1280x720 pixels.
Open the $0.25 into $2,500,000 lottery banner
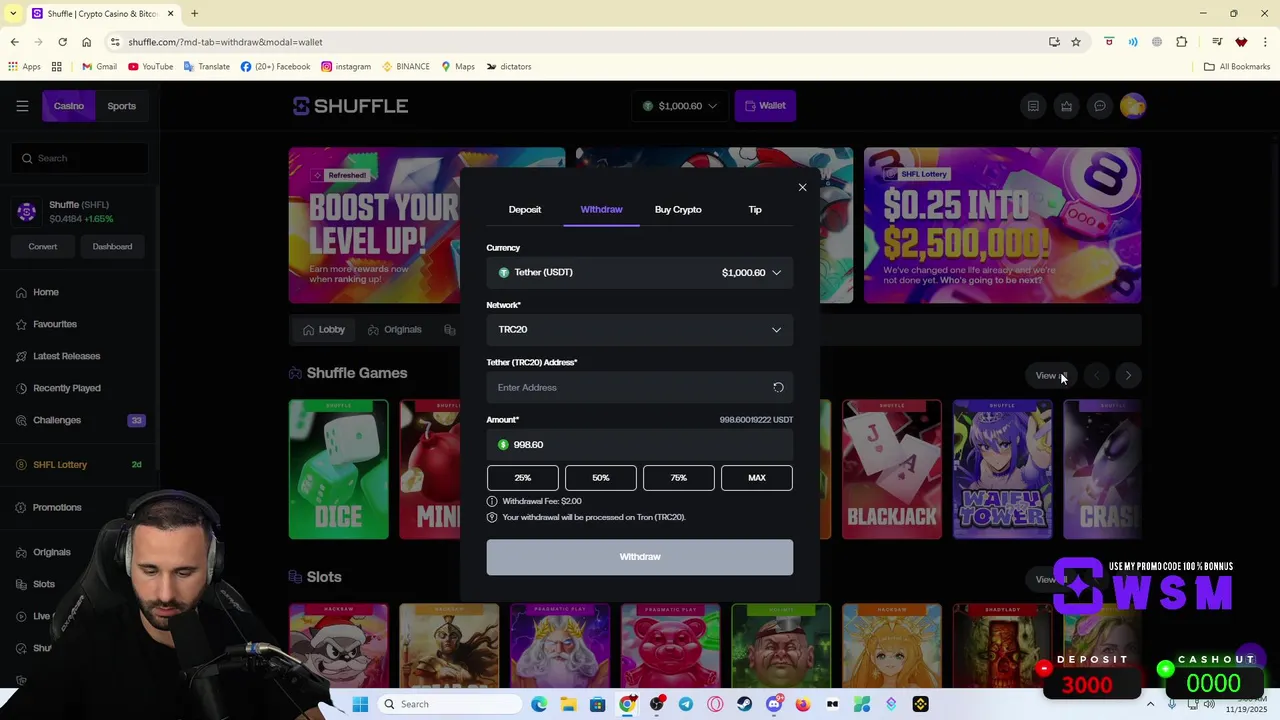tap(1002, 225)
